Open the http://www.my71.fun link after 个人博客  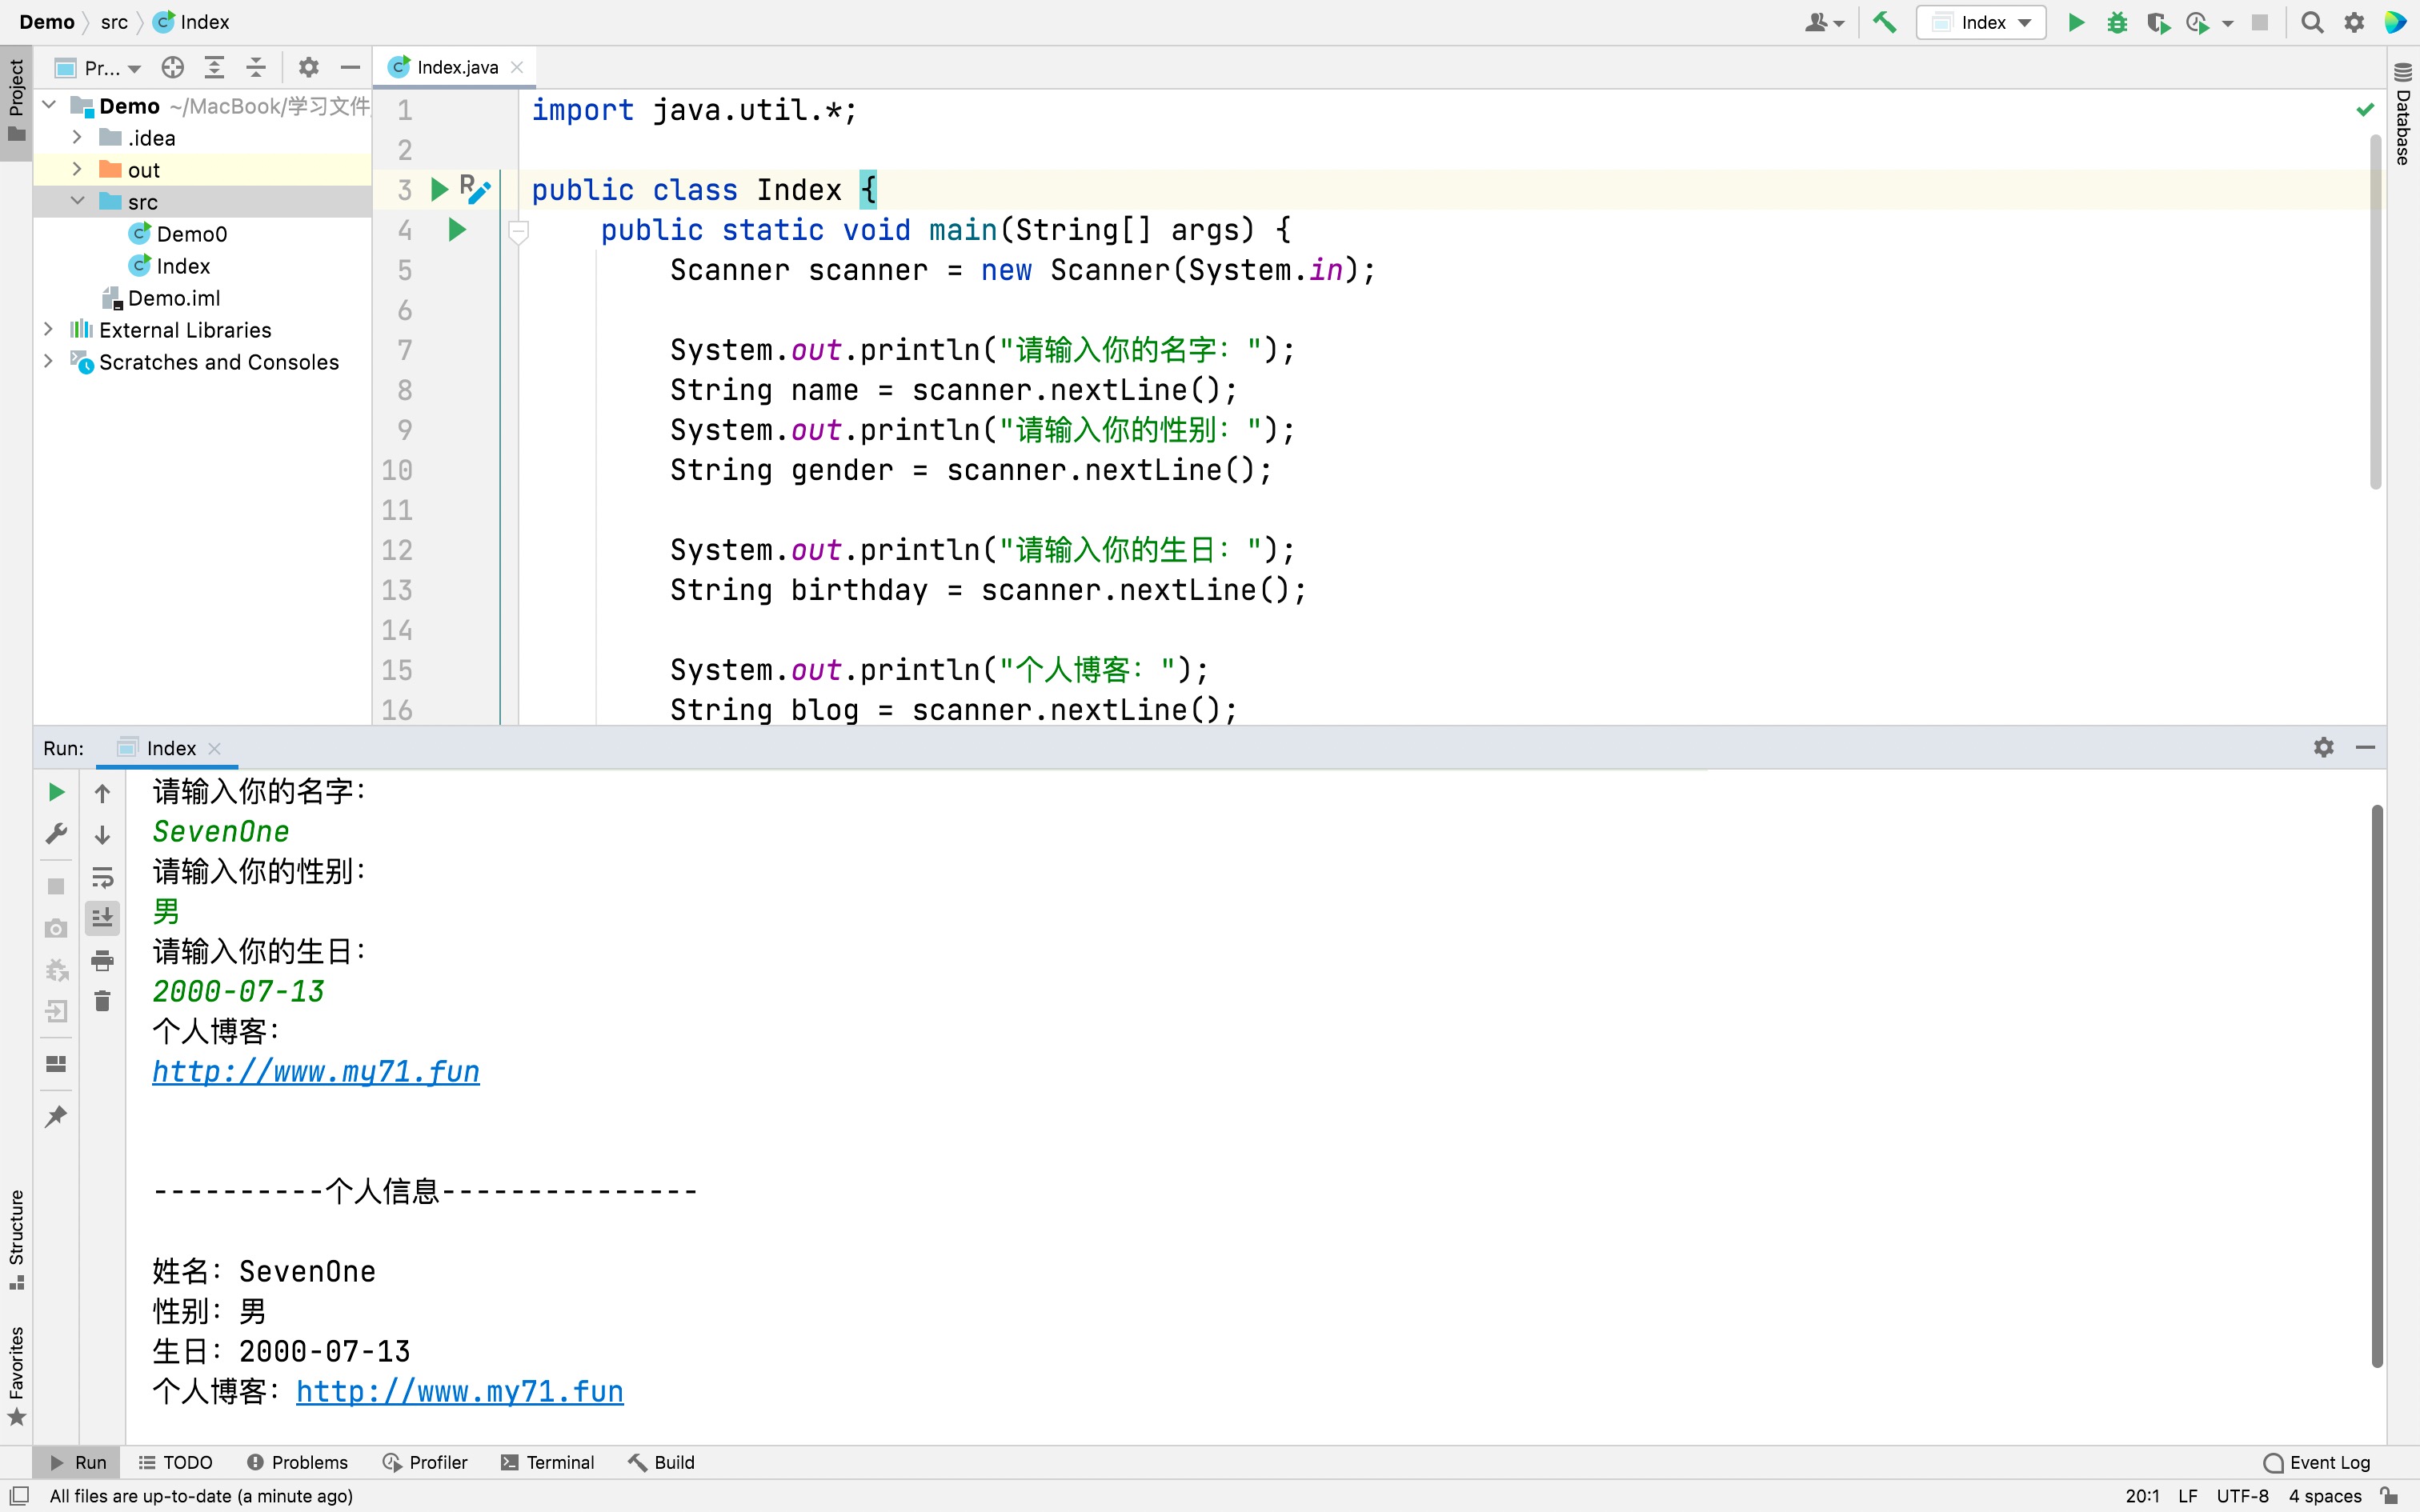pyautogui.click(x=459, y=1391)
